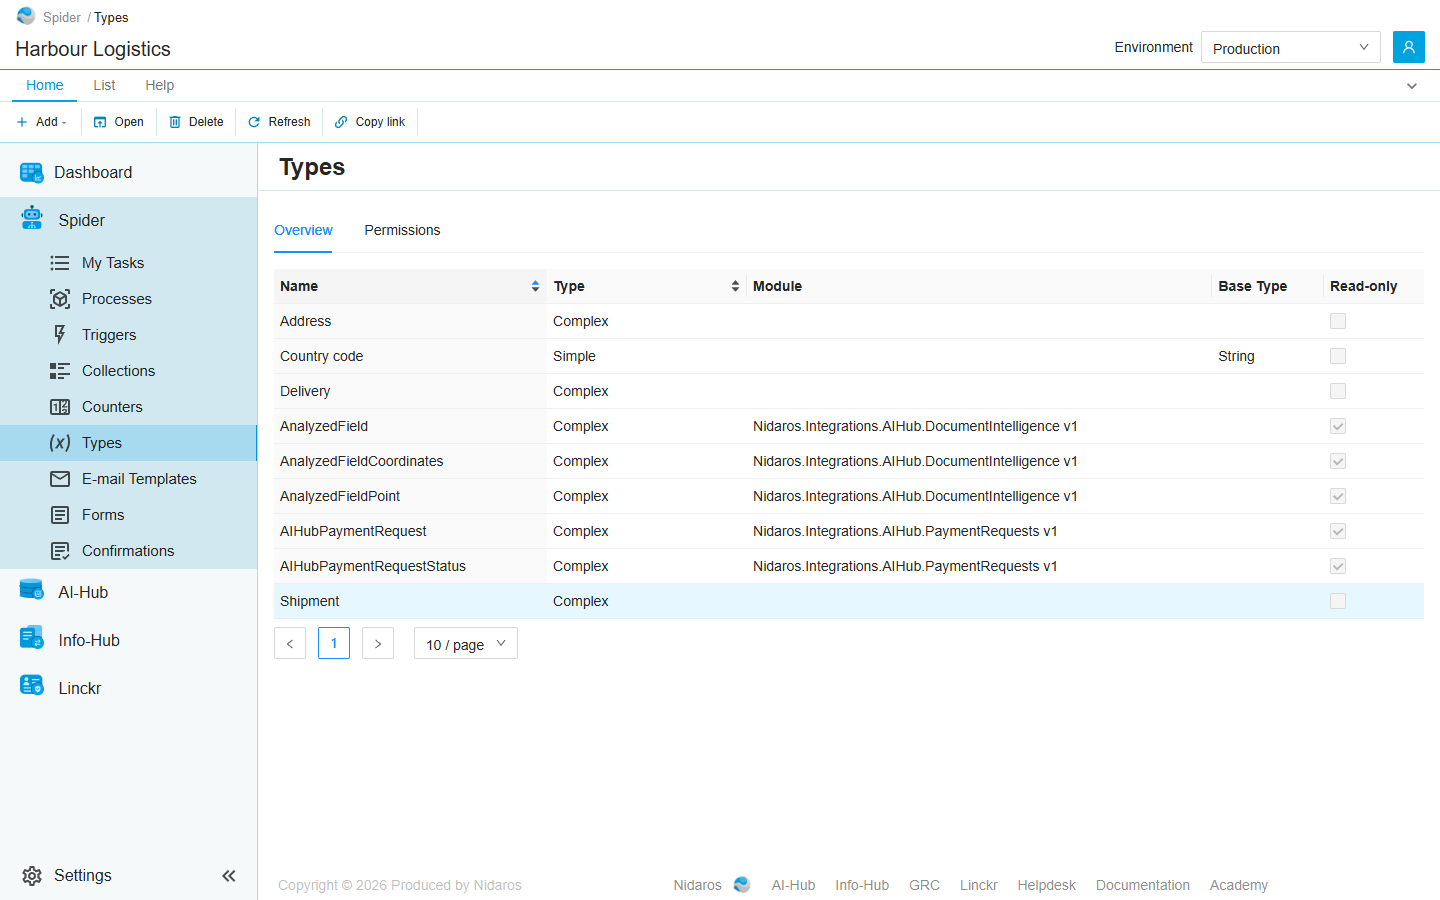Viewport: 1440px width, 900px height.
Task: Open the Counters icon
Action: click(60, 407)
